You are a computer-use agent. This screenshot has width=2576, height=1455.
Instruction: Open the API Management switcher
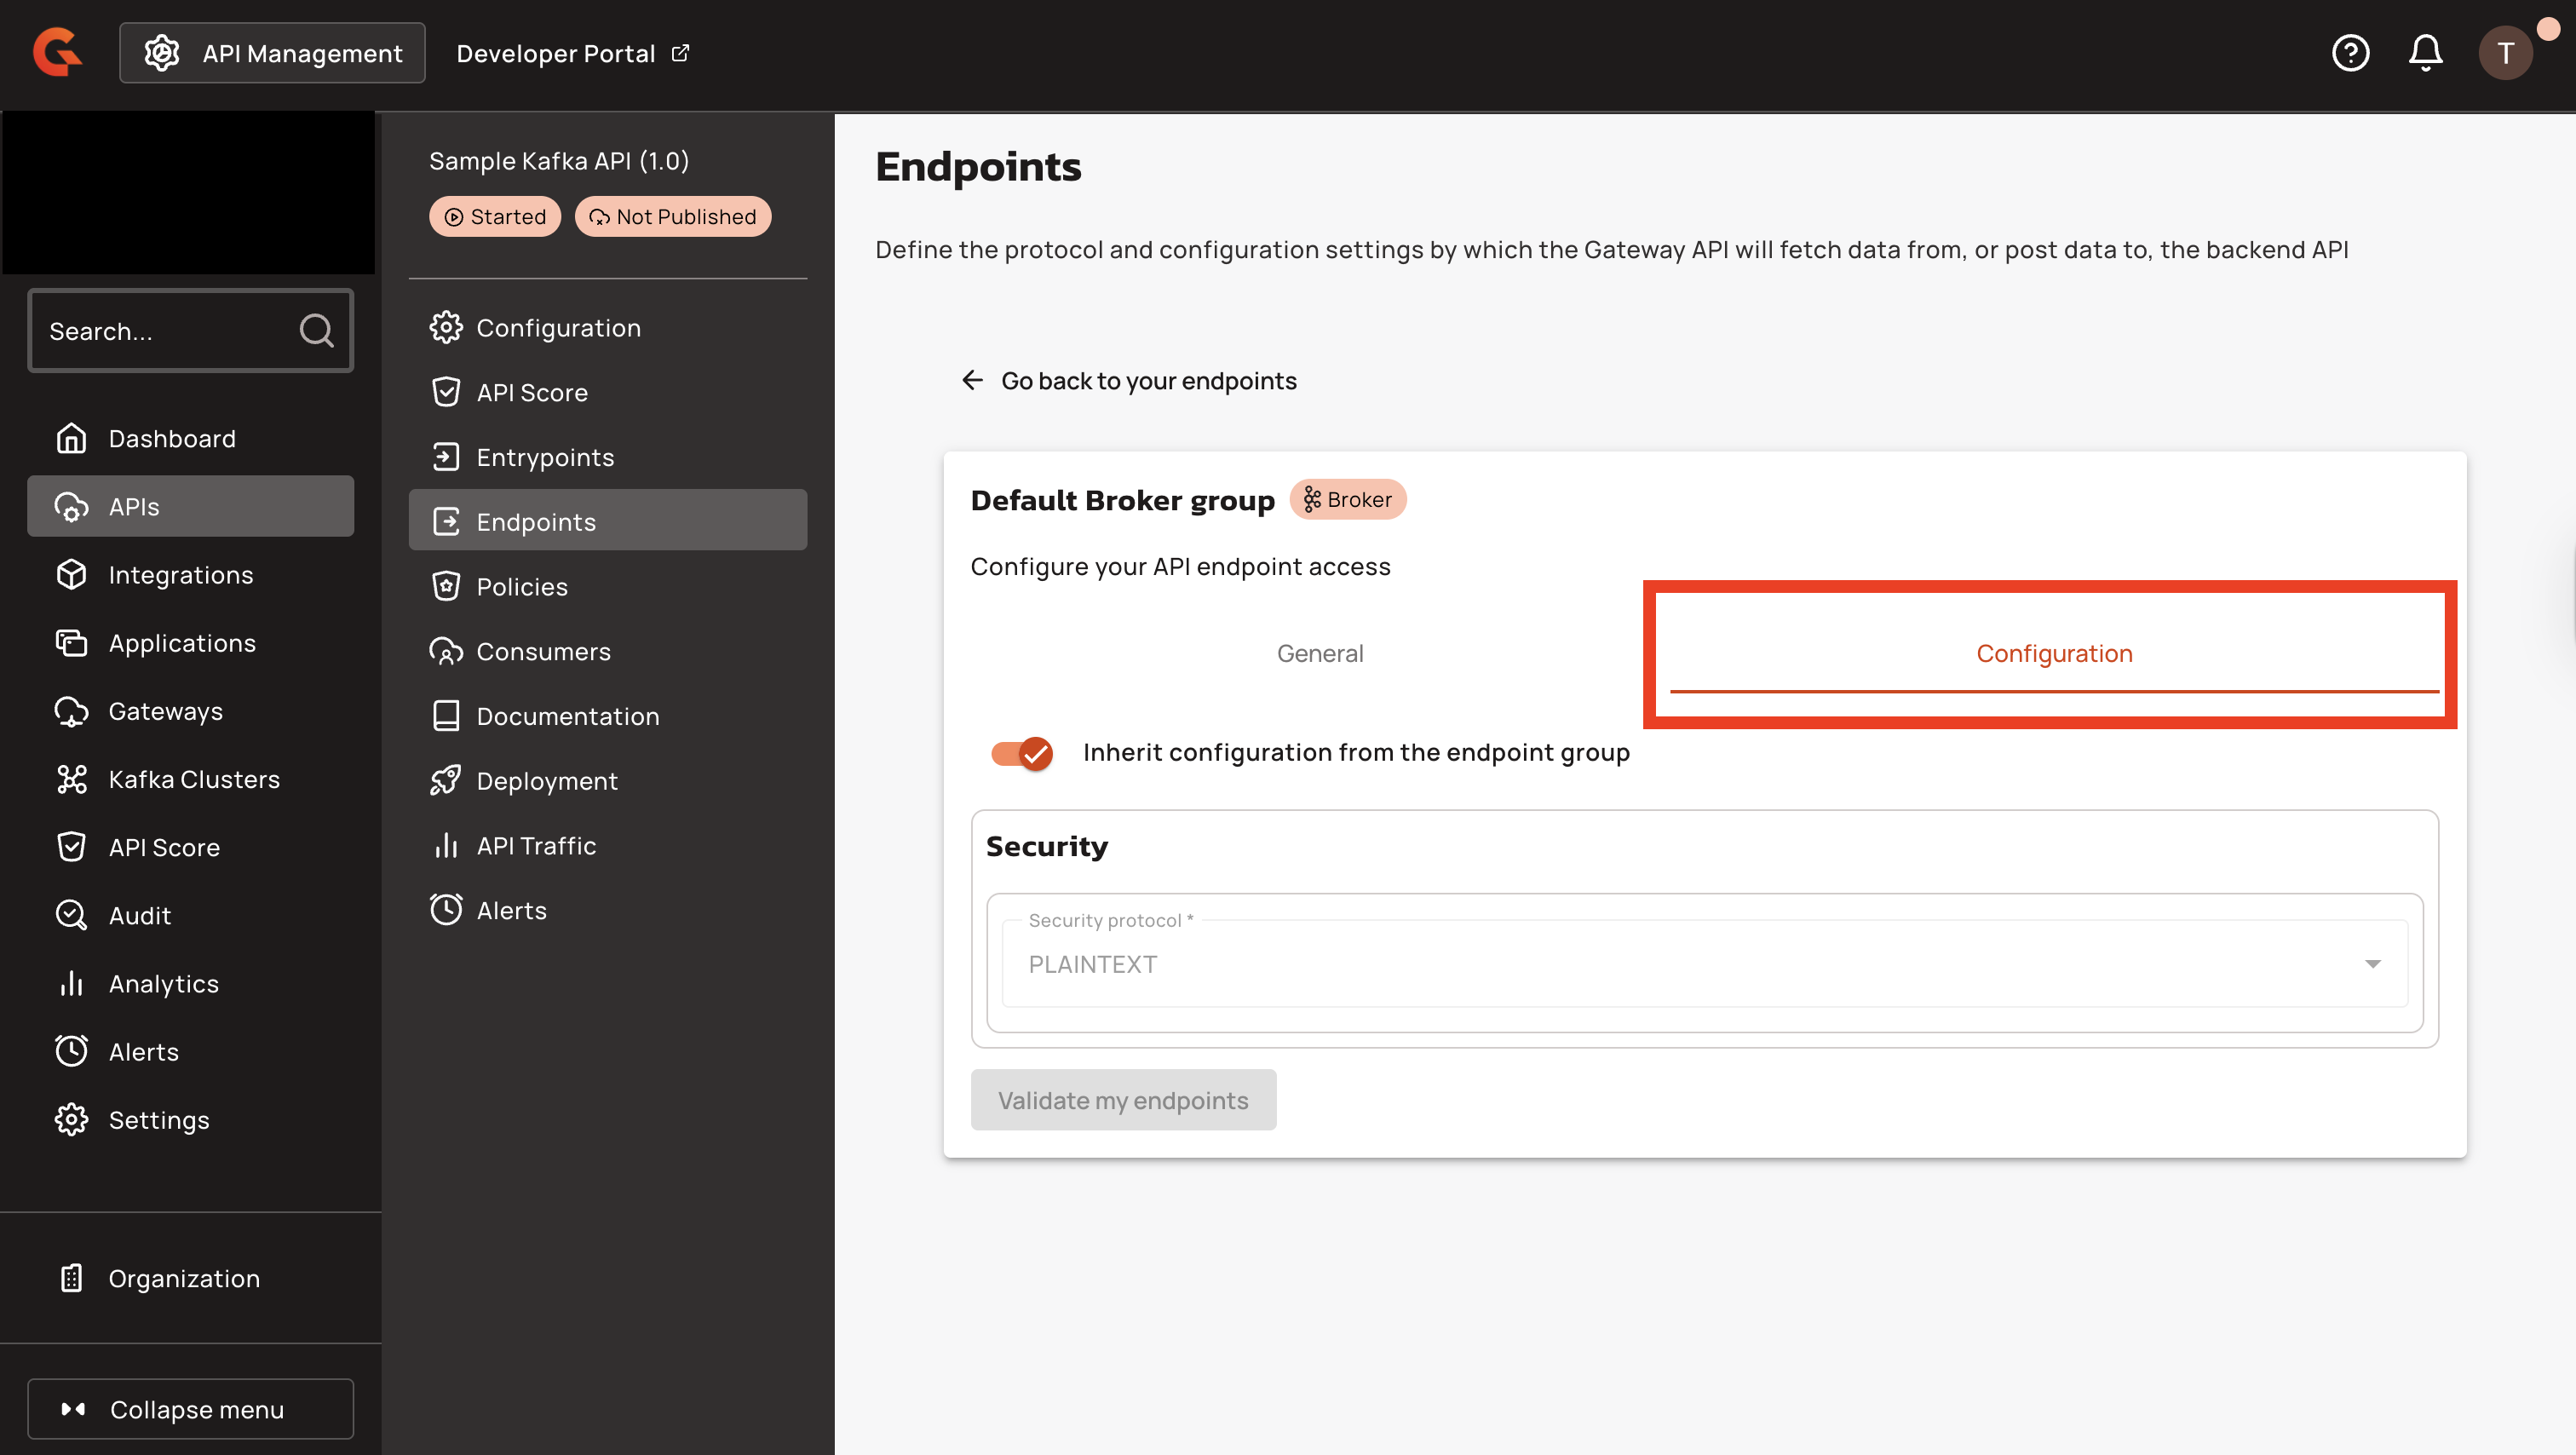272,53
